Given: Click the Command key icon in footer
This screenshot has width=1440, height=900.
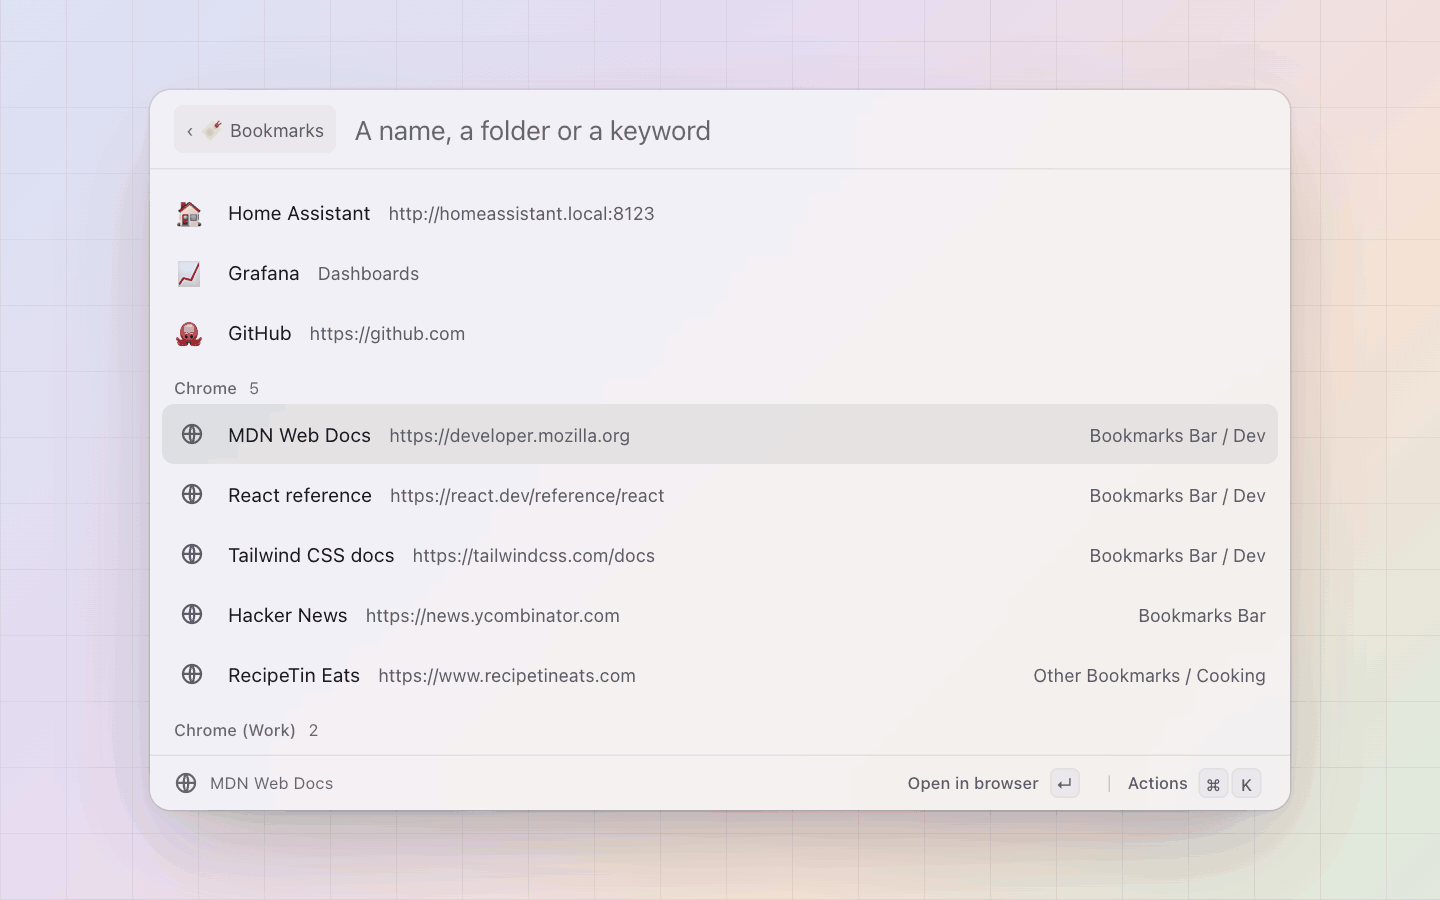Looking at the screenshot, I should coord(1213,784).
